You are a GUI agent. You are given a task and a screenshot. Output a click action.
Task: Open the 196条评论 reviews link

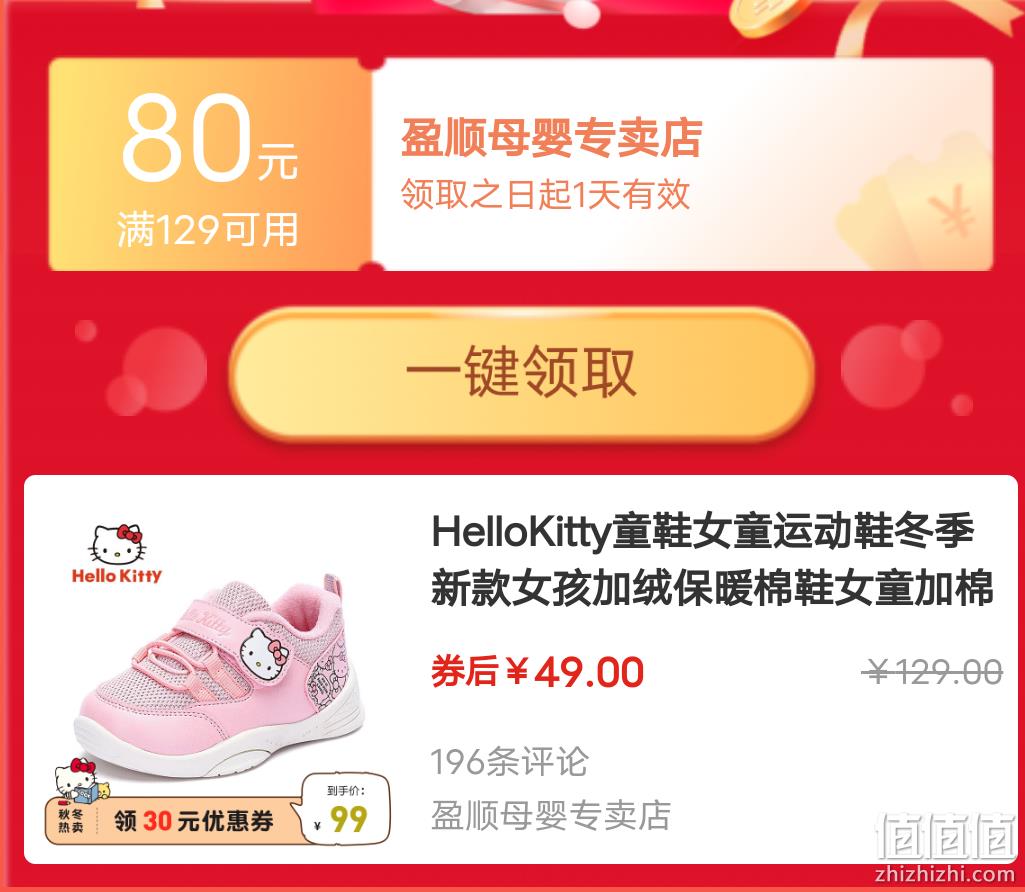tap(509, 762)
